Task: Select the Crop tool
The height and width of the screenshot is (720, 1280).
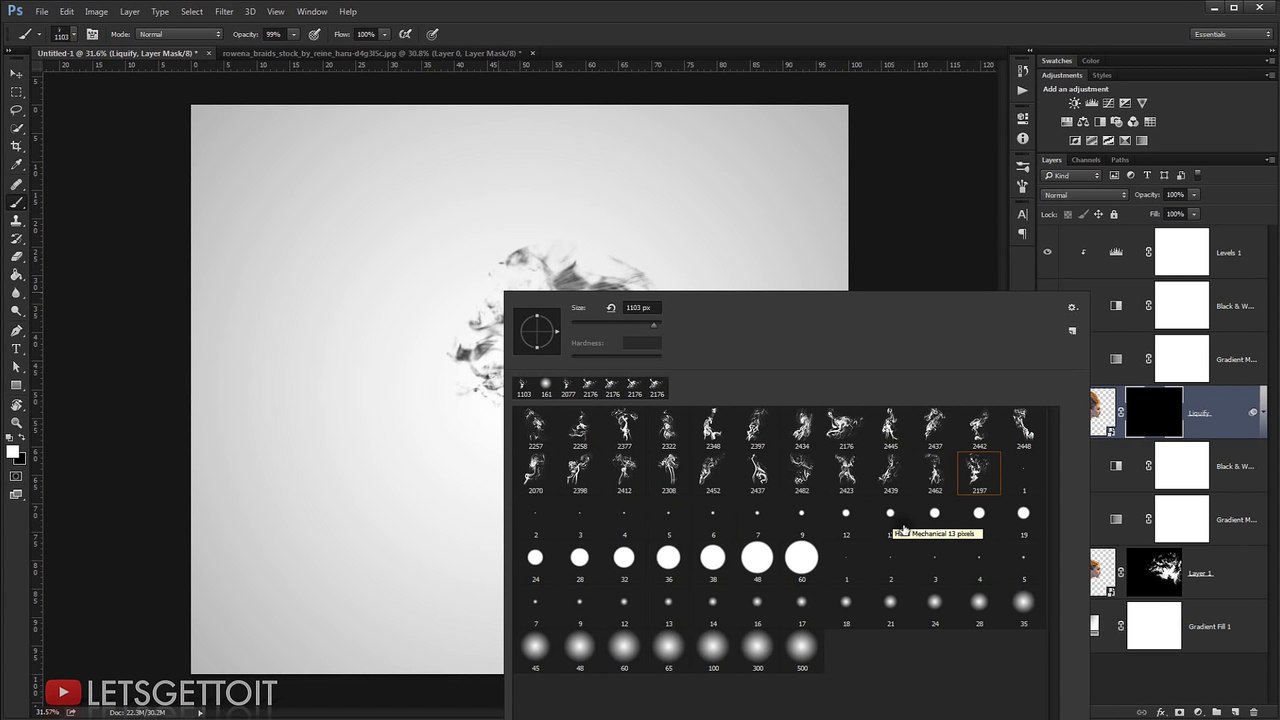Action: click(x=16, y=147)
